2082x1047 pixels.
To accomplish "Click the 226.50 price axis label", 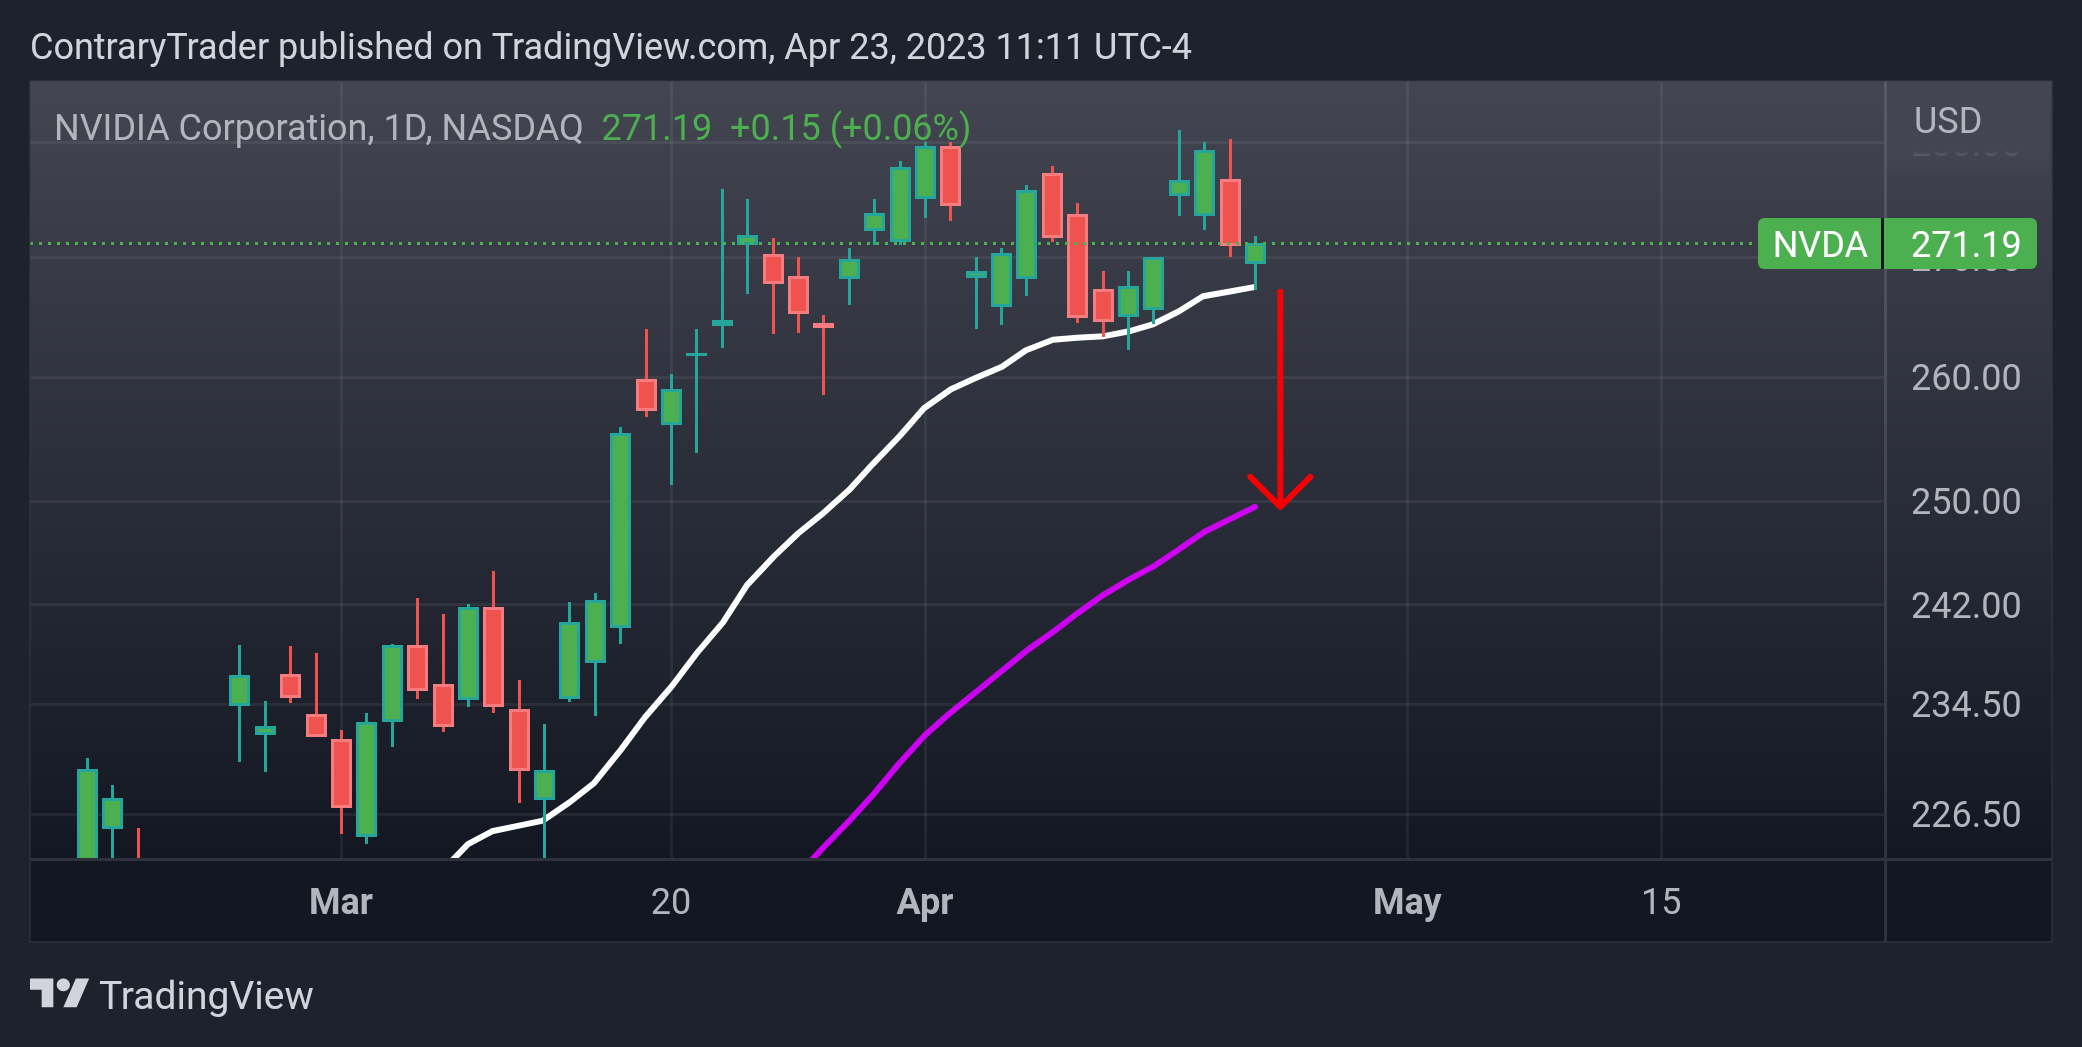I will pos(1966,815).
